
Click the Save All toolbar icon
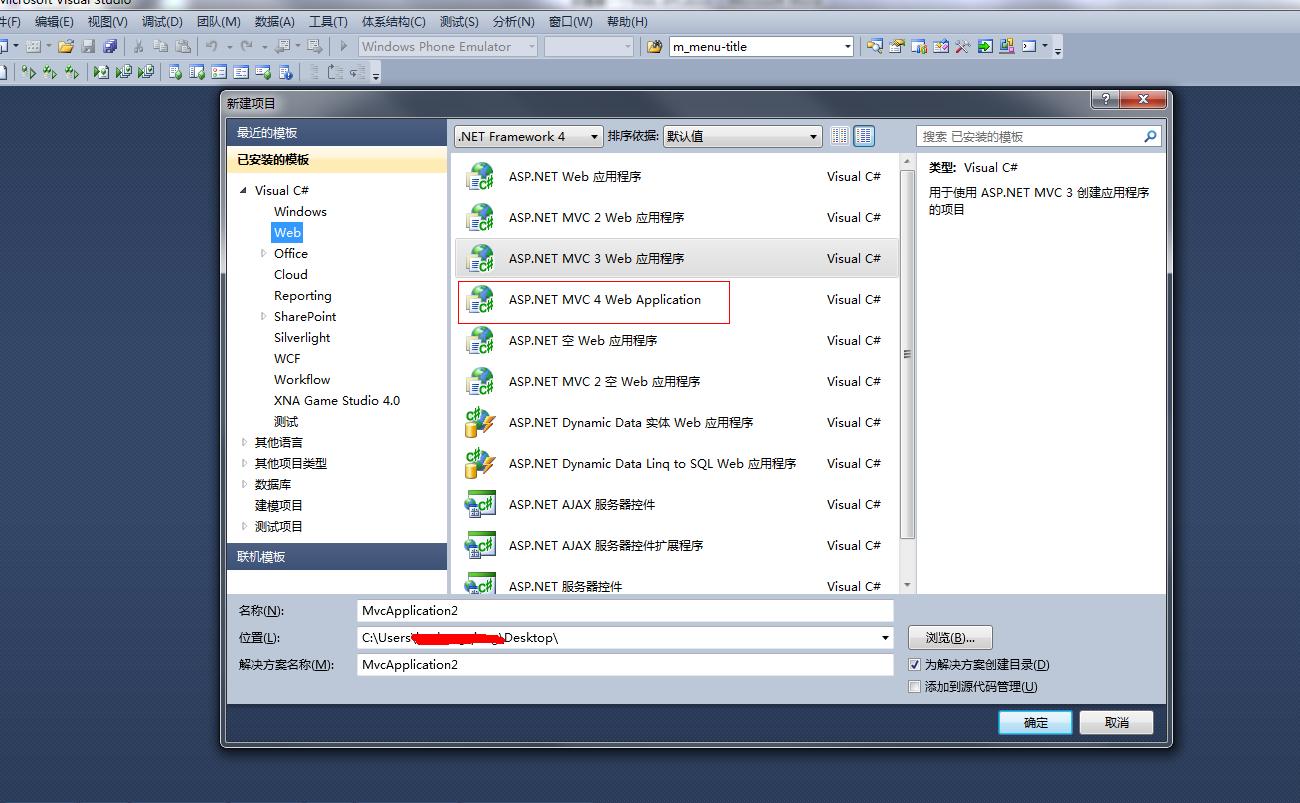110,46
